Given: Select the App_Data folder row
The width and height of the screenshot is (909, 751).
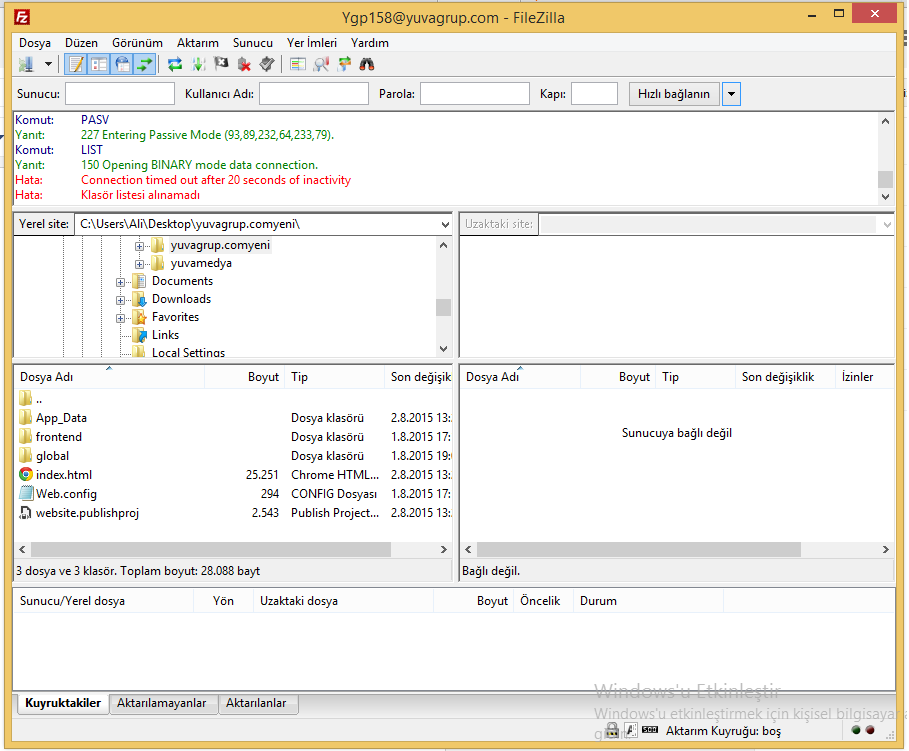Looking at the screenshot, I should click(x=233, y=418).
